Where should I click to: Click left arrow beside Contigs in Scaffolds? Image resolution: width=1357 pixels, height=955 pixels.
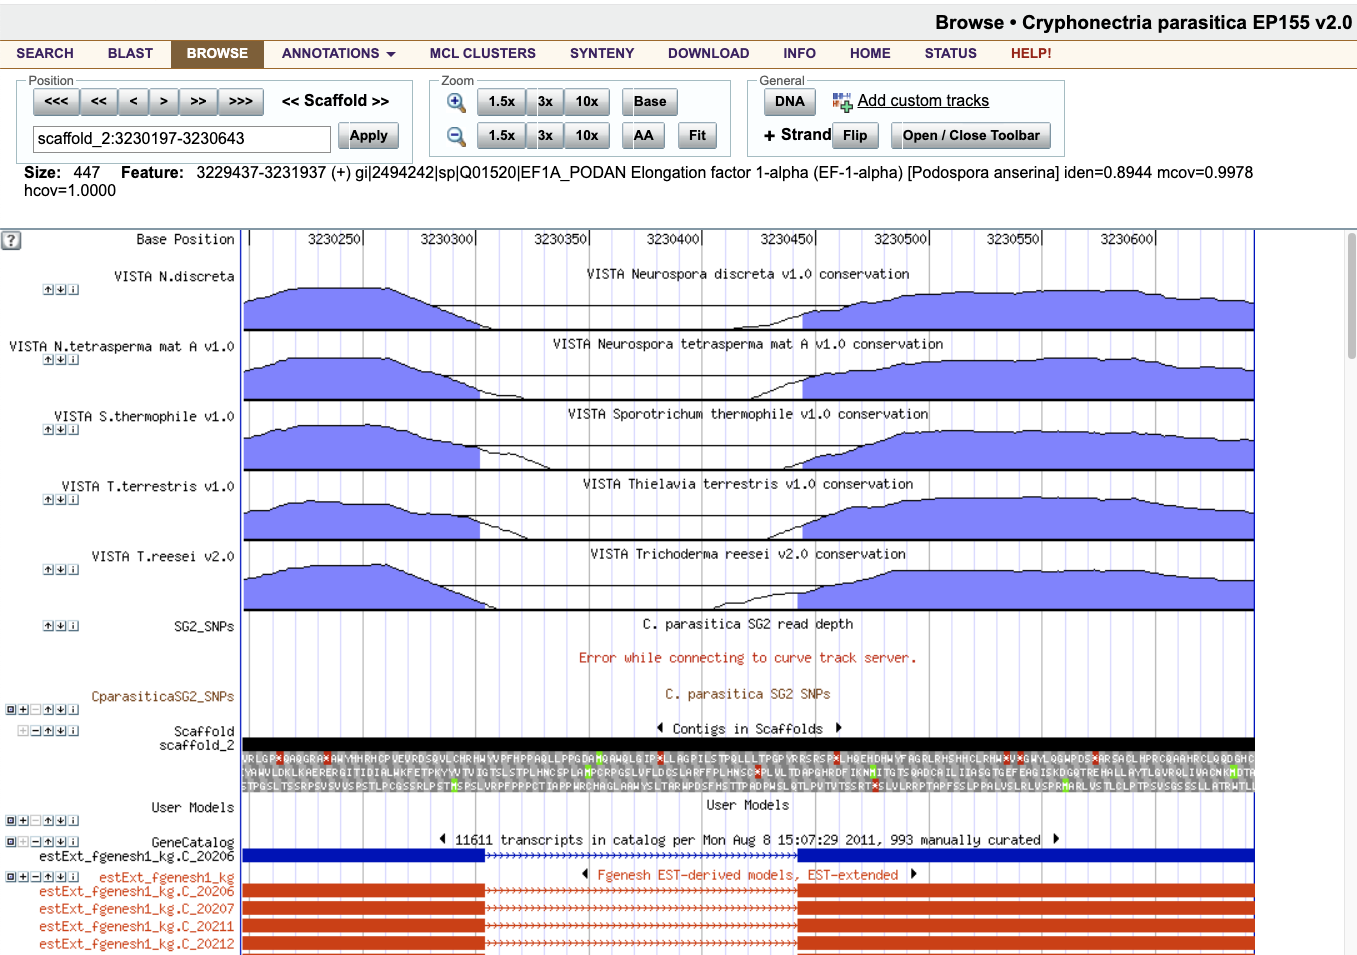(660, 728)
